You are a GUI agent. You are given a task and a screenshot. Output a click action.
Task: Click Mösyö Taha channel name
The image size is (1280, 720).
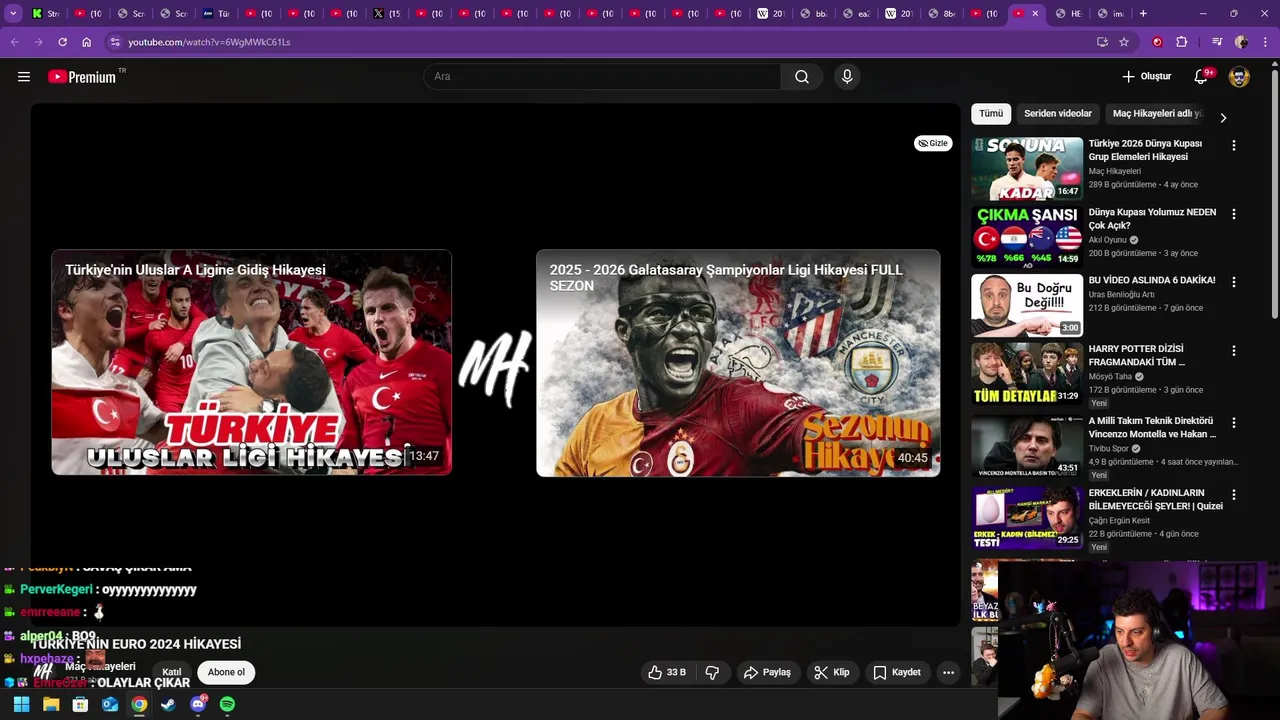click(1110, 377)
